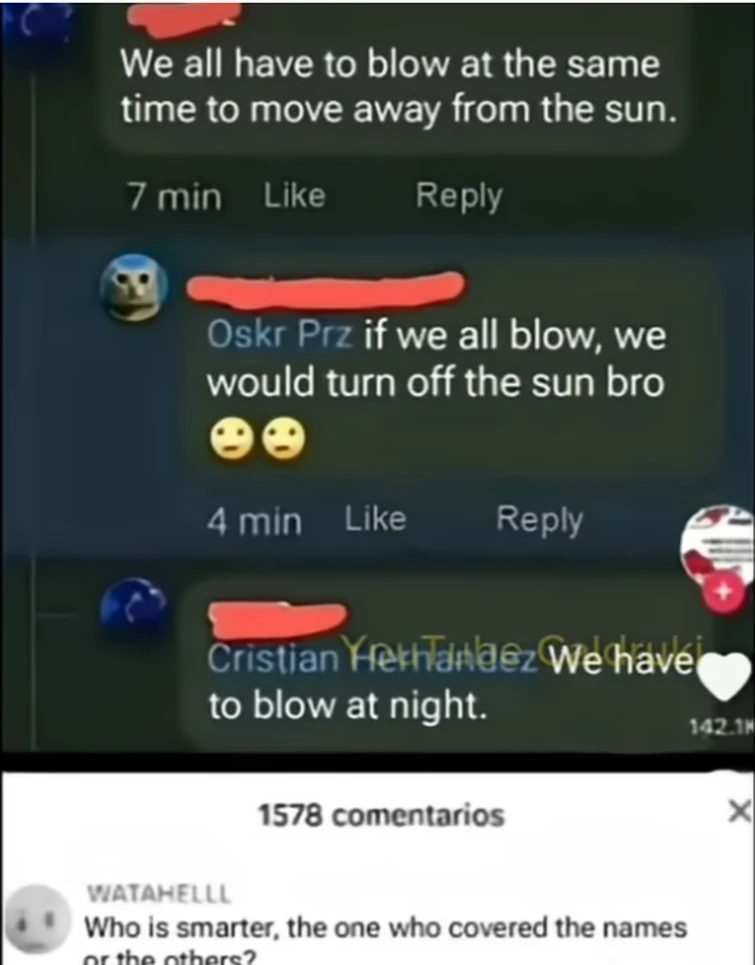Click the 1578 comentarios header
The image size is (755, 965).
[381, 816]
